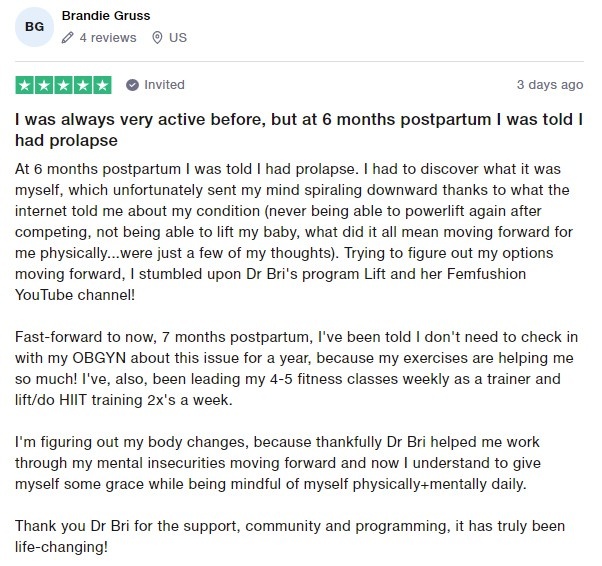
Task: Click the Invited verified checkmark icon
Action: pyautogui.click(x=132, y=85)
